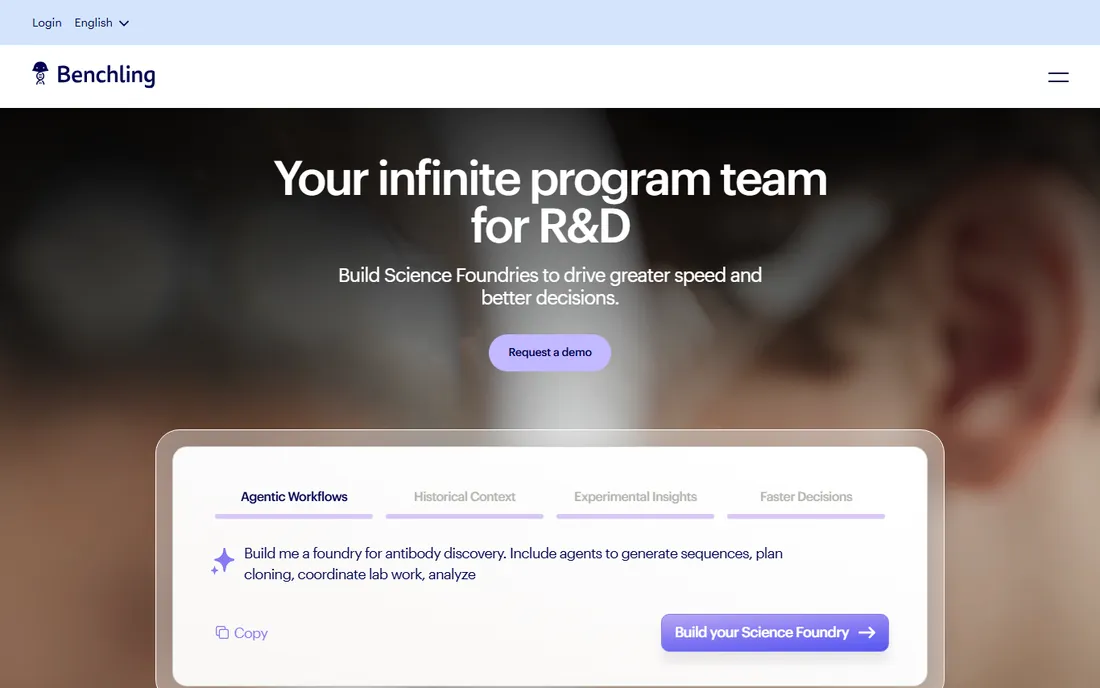1100x688 pixels.
Task: Click the Request a demo button
Action: (550, 352)
